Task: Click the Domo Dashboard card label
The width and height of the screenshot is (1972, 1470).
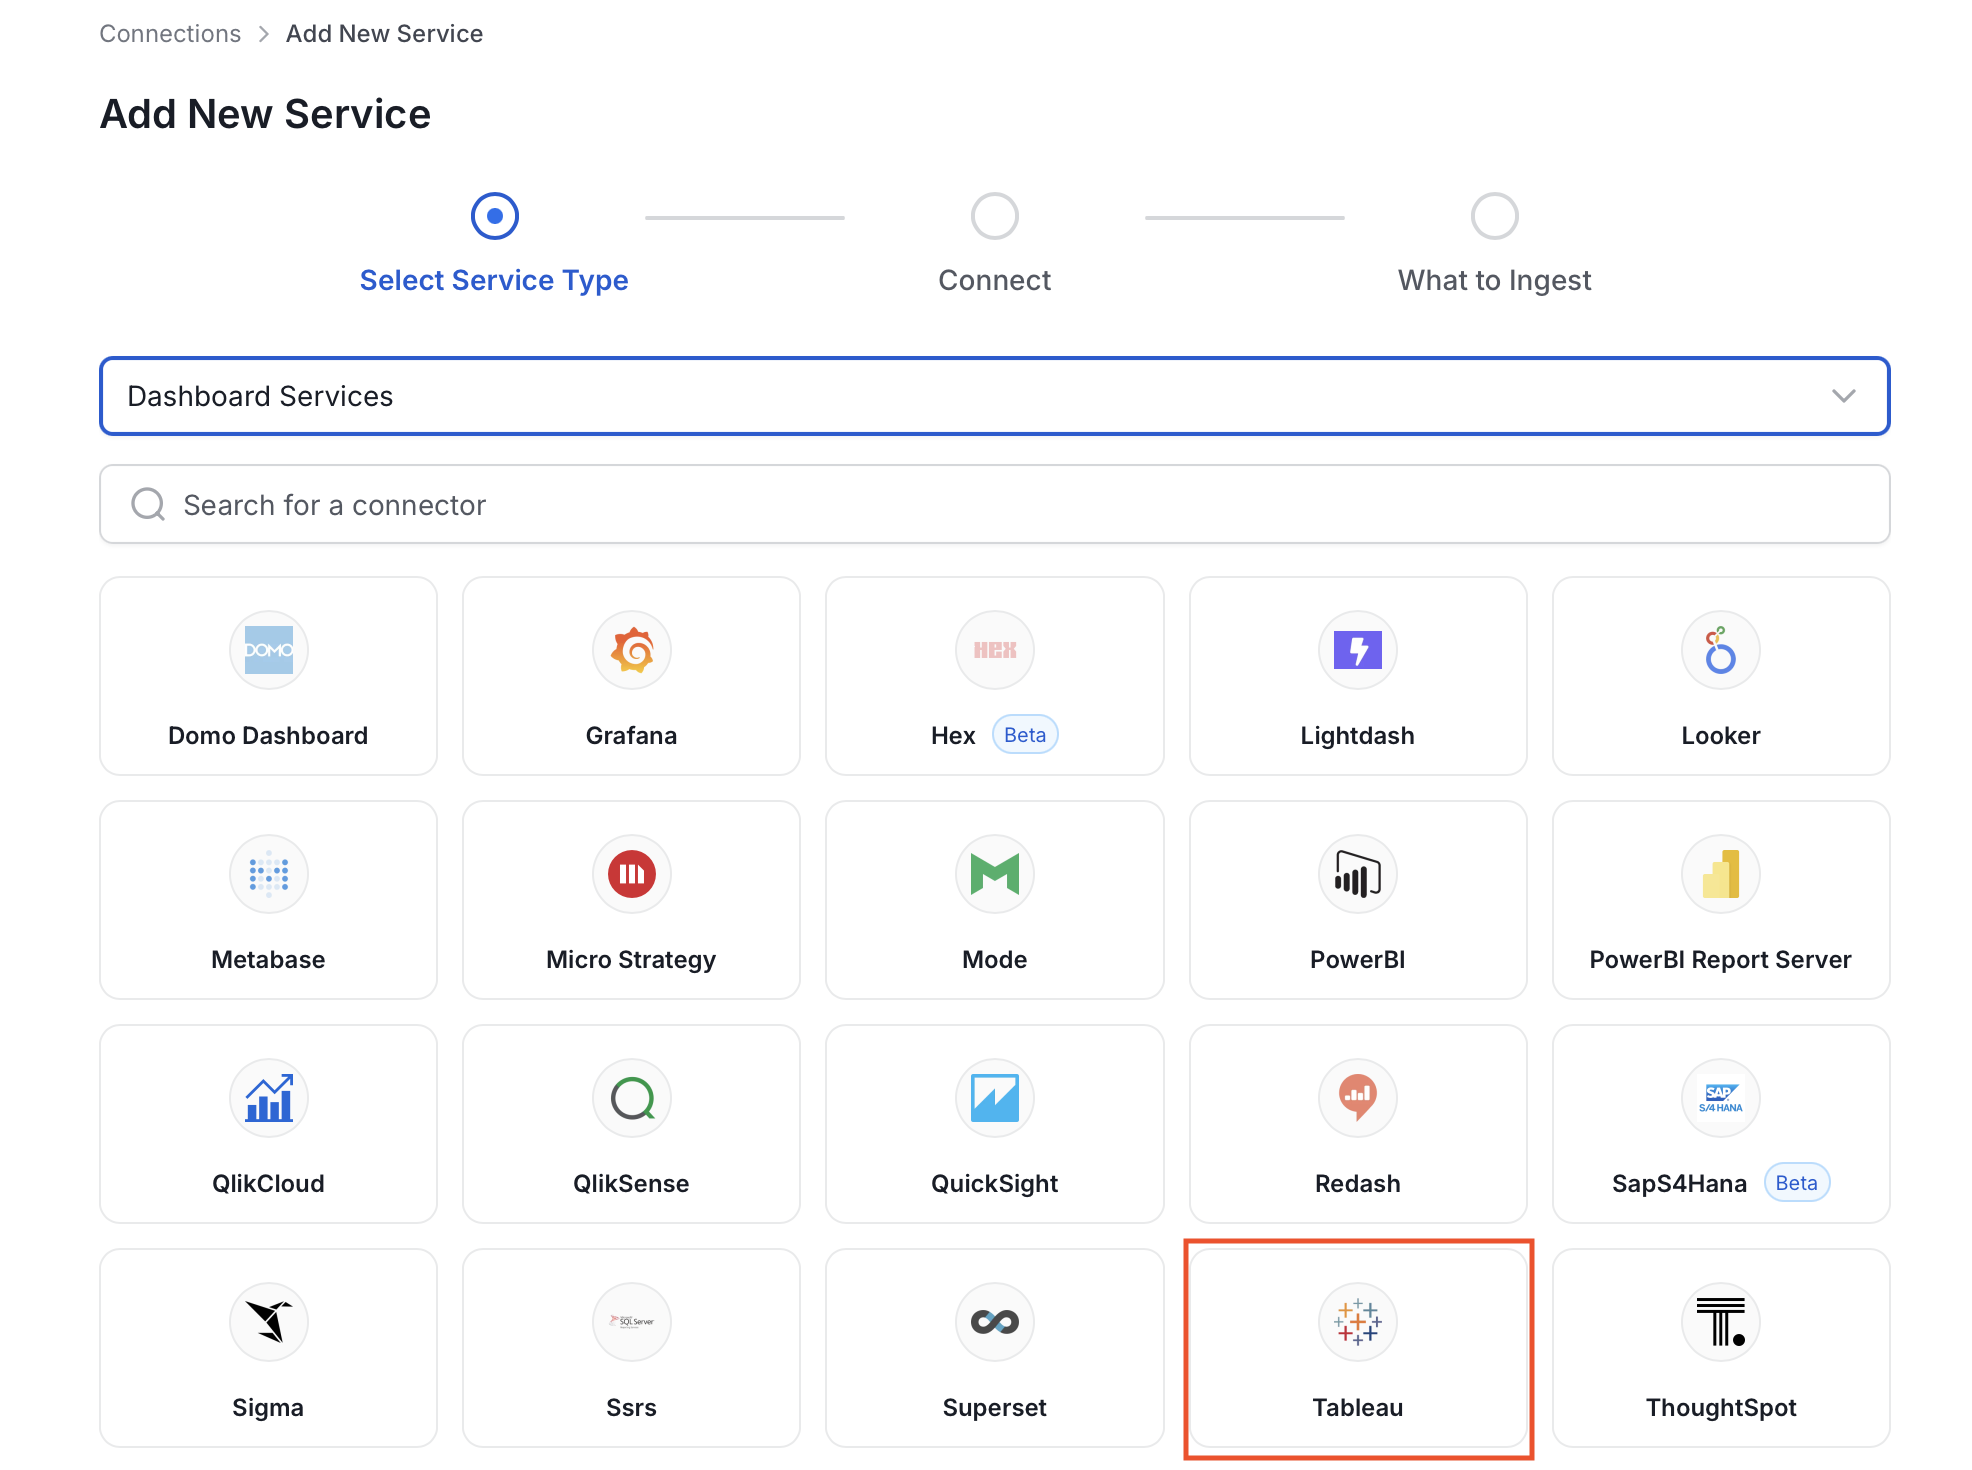Action: point(268,735)
